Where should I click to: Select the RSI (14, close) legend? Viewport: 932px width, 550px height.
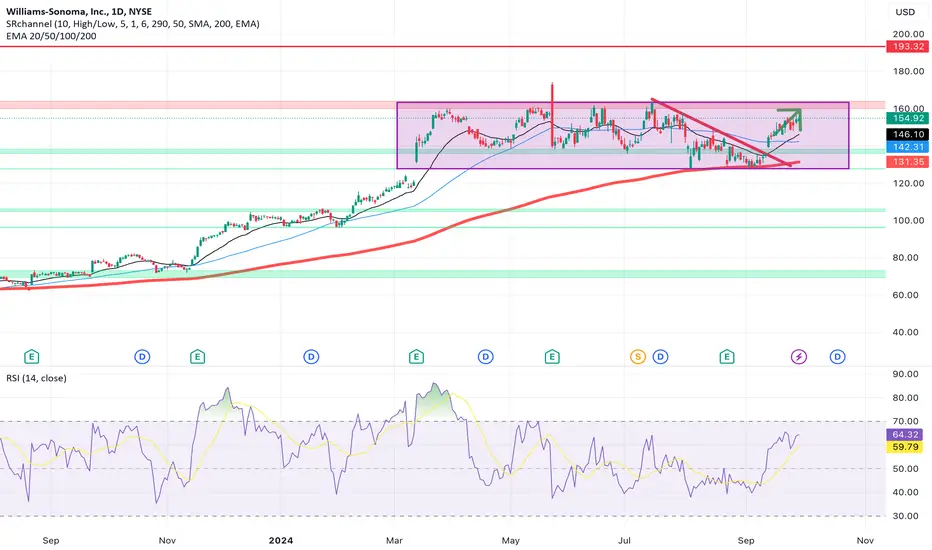tap(36, 378)
